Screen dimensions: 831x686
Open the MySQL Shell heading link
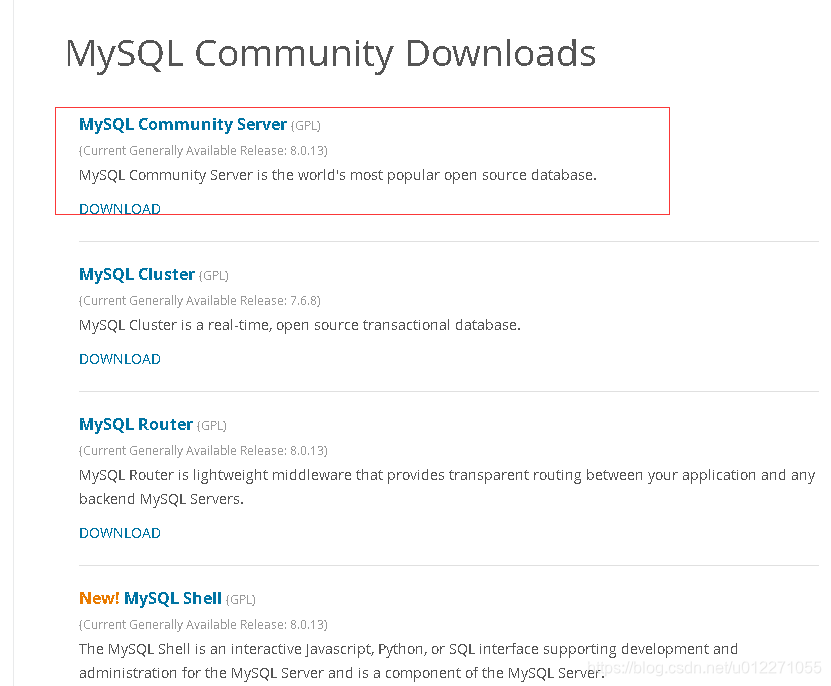click(x=172, y=599)
